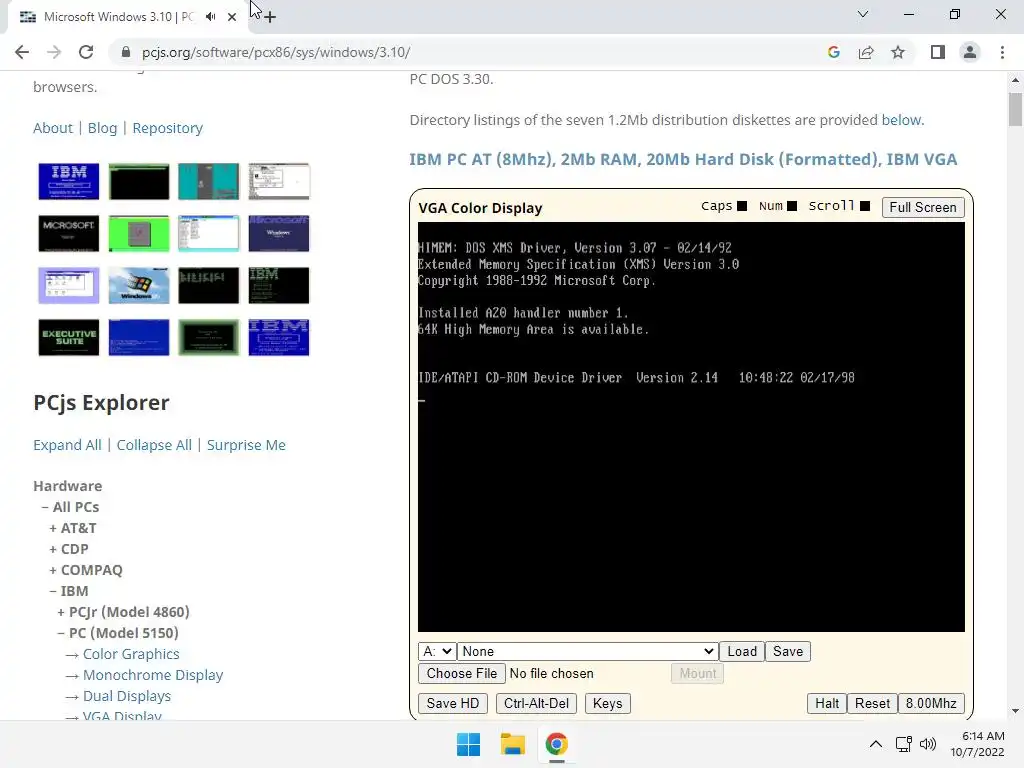1024x768 pixels.
Task: Expand the COMPAQ tree node
Action: click(86, 569)
